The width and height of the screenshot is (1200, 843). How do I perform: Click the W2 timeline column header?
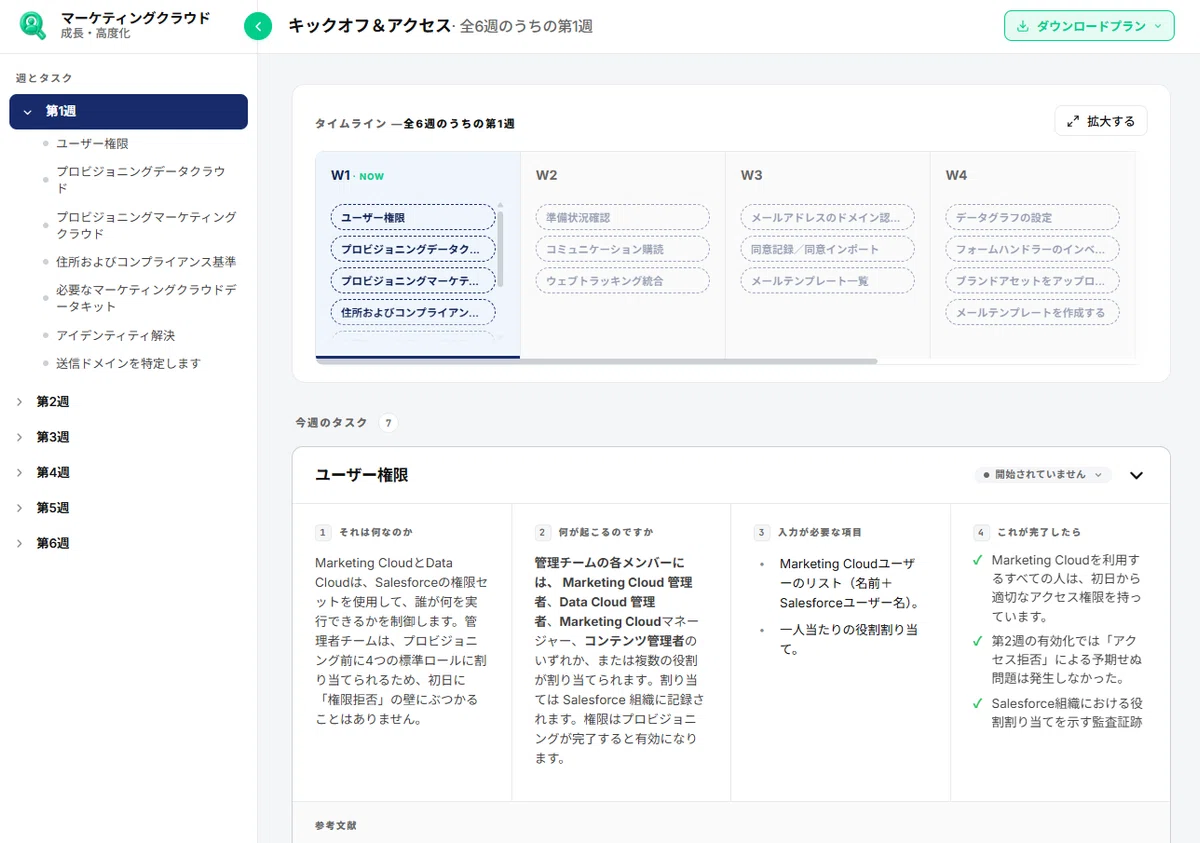point(546,175)
